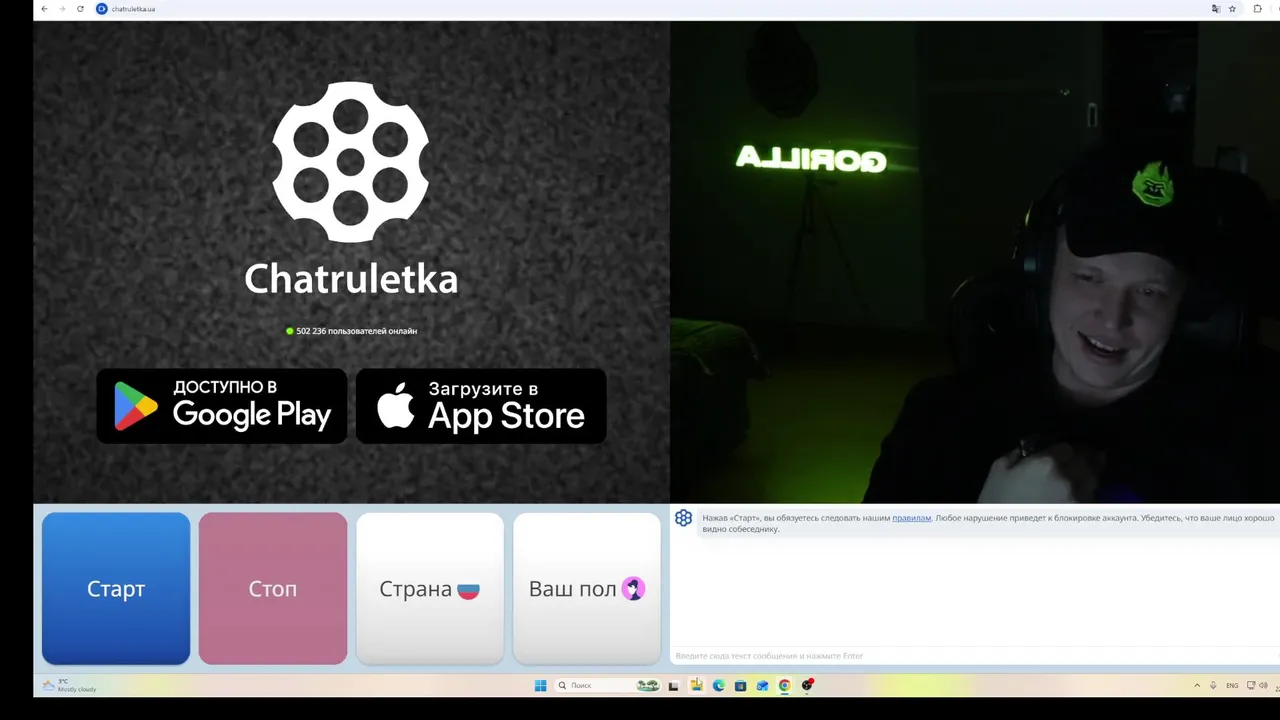Click the volume speaker icon in the tray
Screen dimensions: 1280x720
click(1263, 685)
